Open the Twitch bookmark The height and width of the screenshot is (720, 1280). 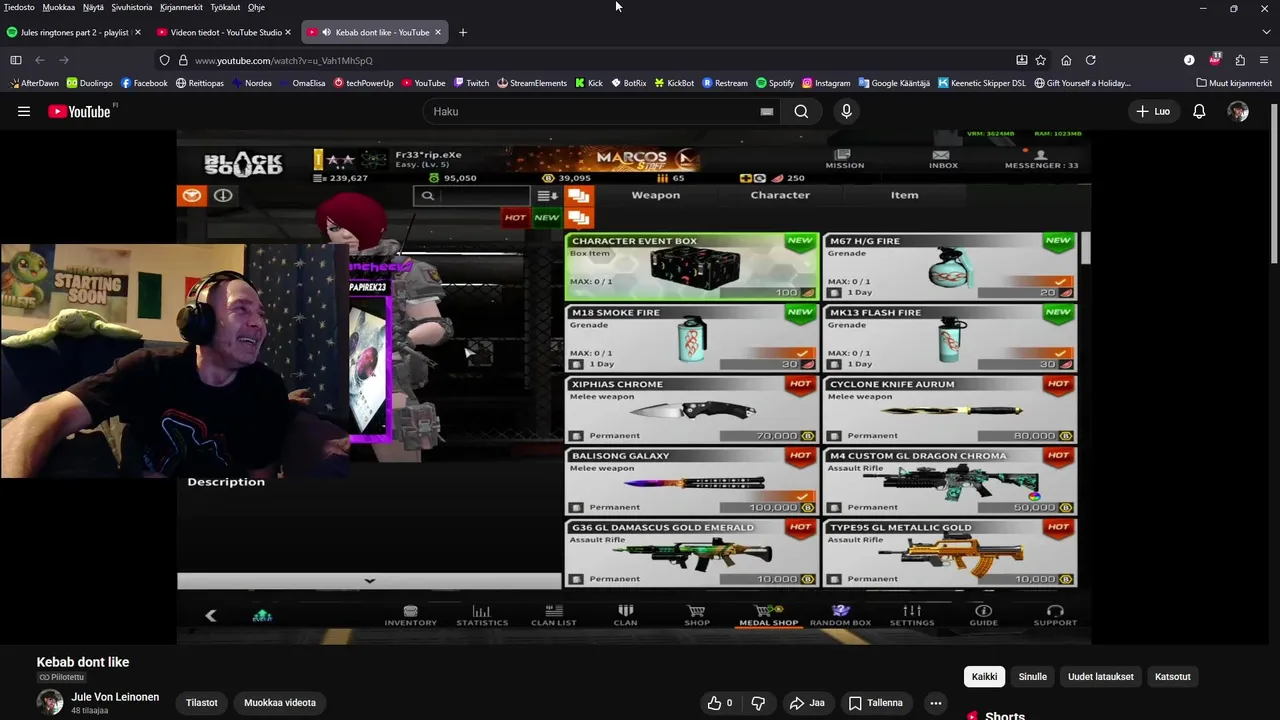pos(471,83)
